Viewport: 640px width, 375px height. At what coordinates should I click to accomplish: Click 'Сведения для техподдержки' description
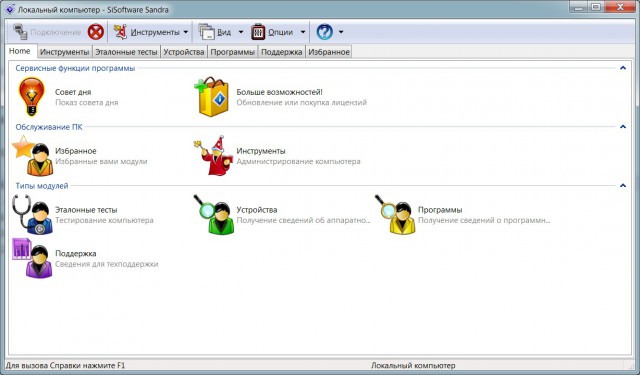107,264
